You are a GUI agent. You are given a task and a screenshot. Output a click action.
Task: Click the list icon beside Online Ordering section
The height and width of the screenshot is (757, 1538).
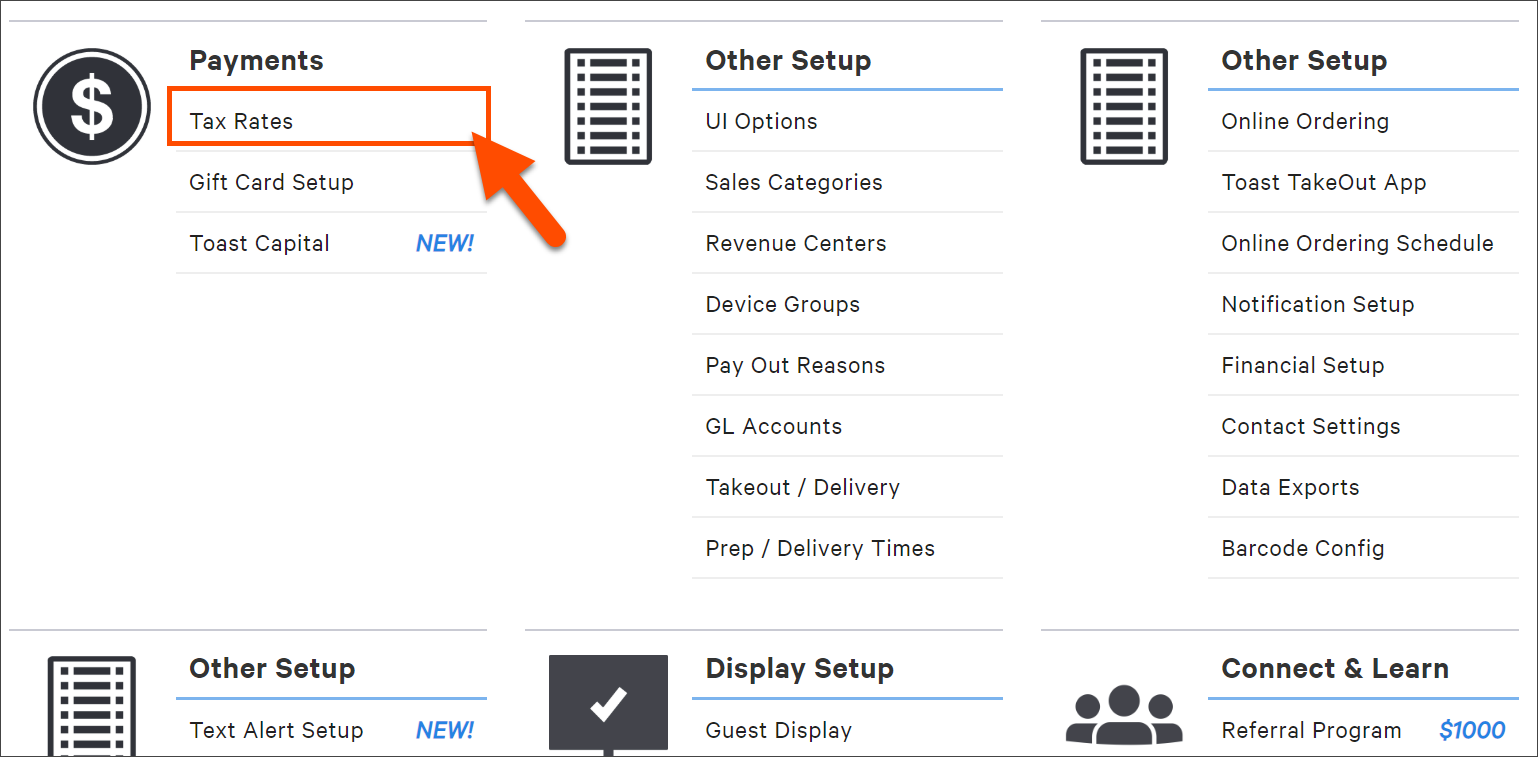click(x=1123, y=106)
